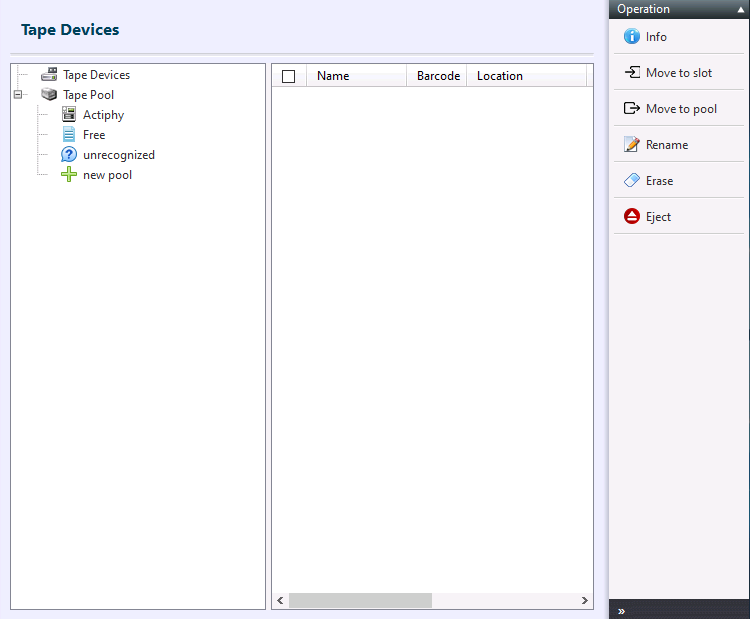Toggle the select-all checkbox in table header
The image size is (750, 619).
click(x=289, y=76)
